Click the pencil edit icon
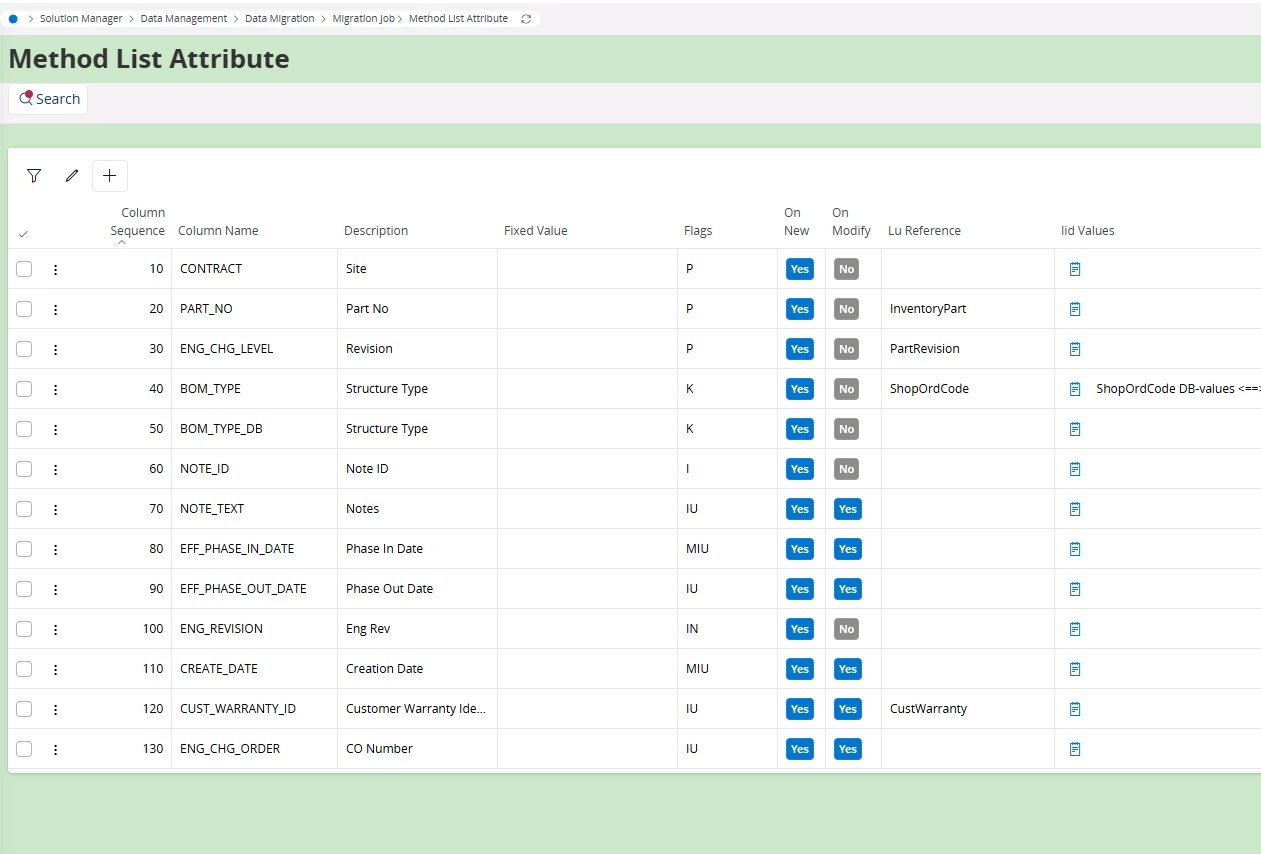 (x=71, y=176)
